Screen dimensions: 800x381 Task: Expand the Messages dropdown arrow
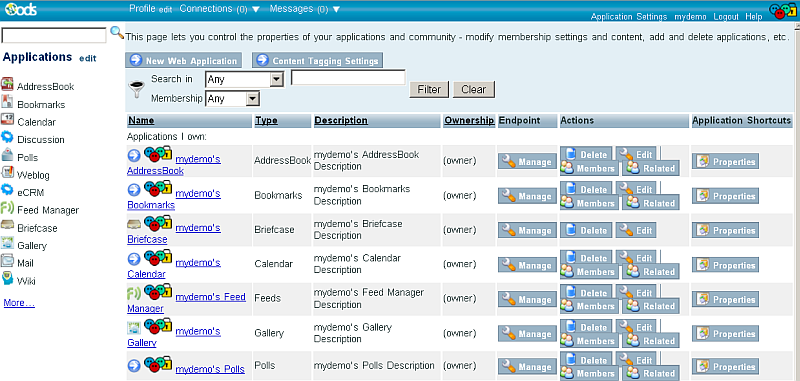336,9
